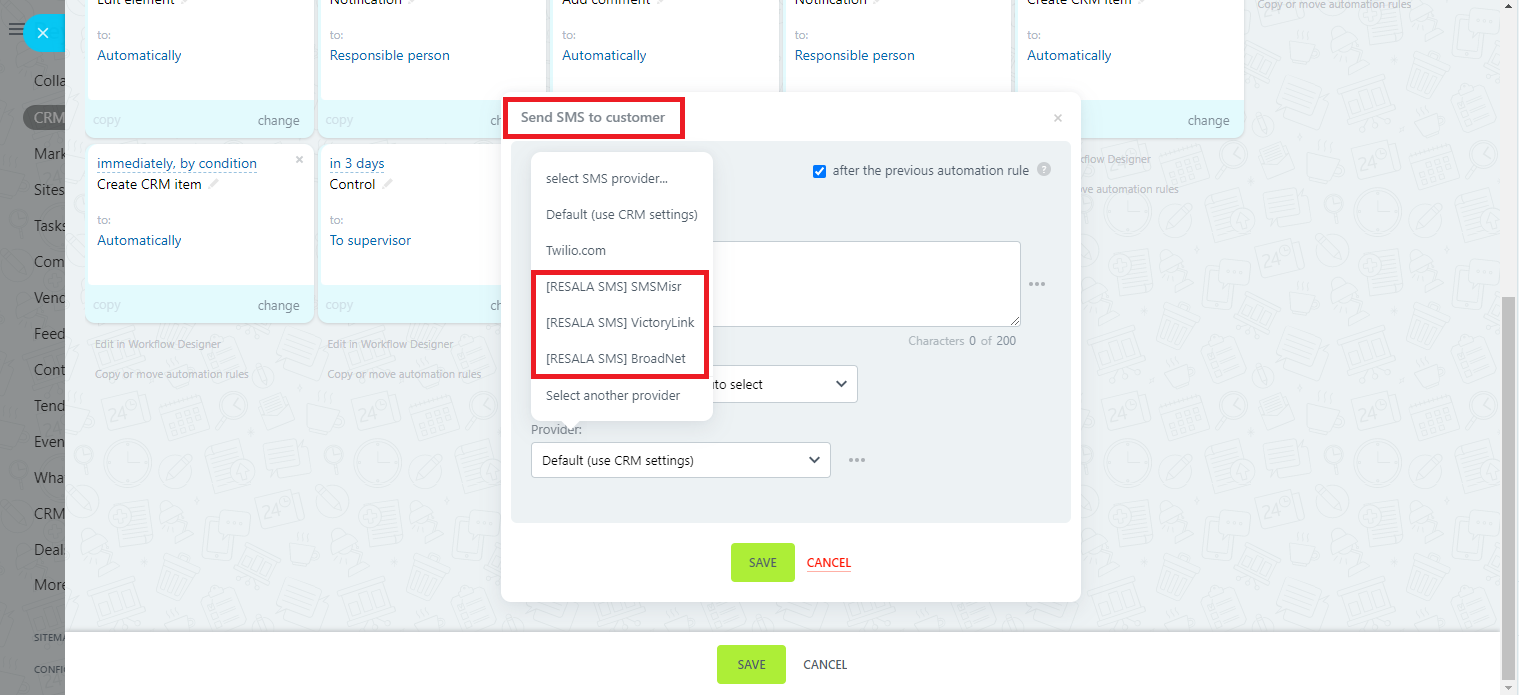Open the hamburger menu in the sidebar
Screen dimensions: 1519x695
14,30
